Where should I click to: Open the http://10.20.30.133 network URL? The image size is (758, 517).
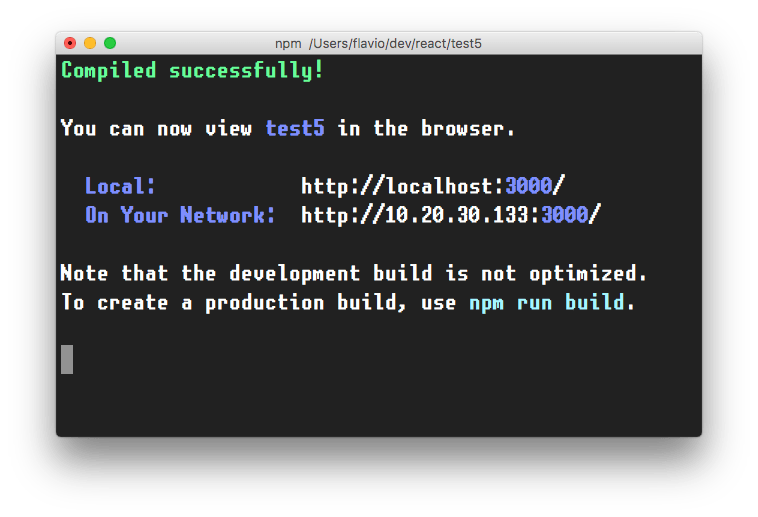point(418,216)
